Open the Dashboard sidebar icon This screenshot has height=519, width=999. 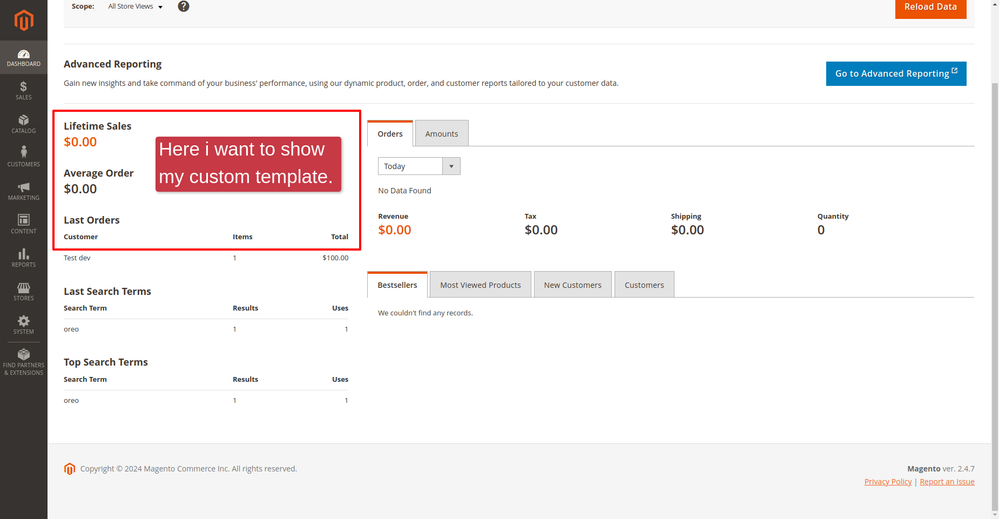[x=23, y=57]
